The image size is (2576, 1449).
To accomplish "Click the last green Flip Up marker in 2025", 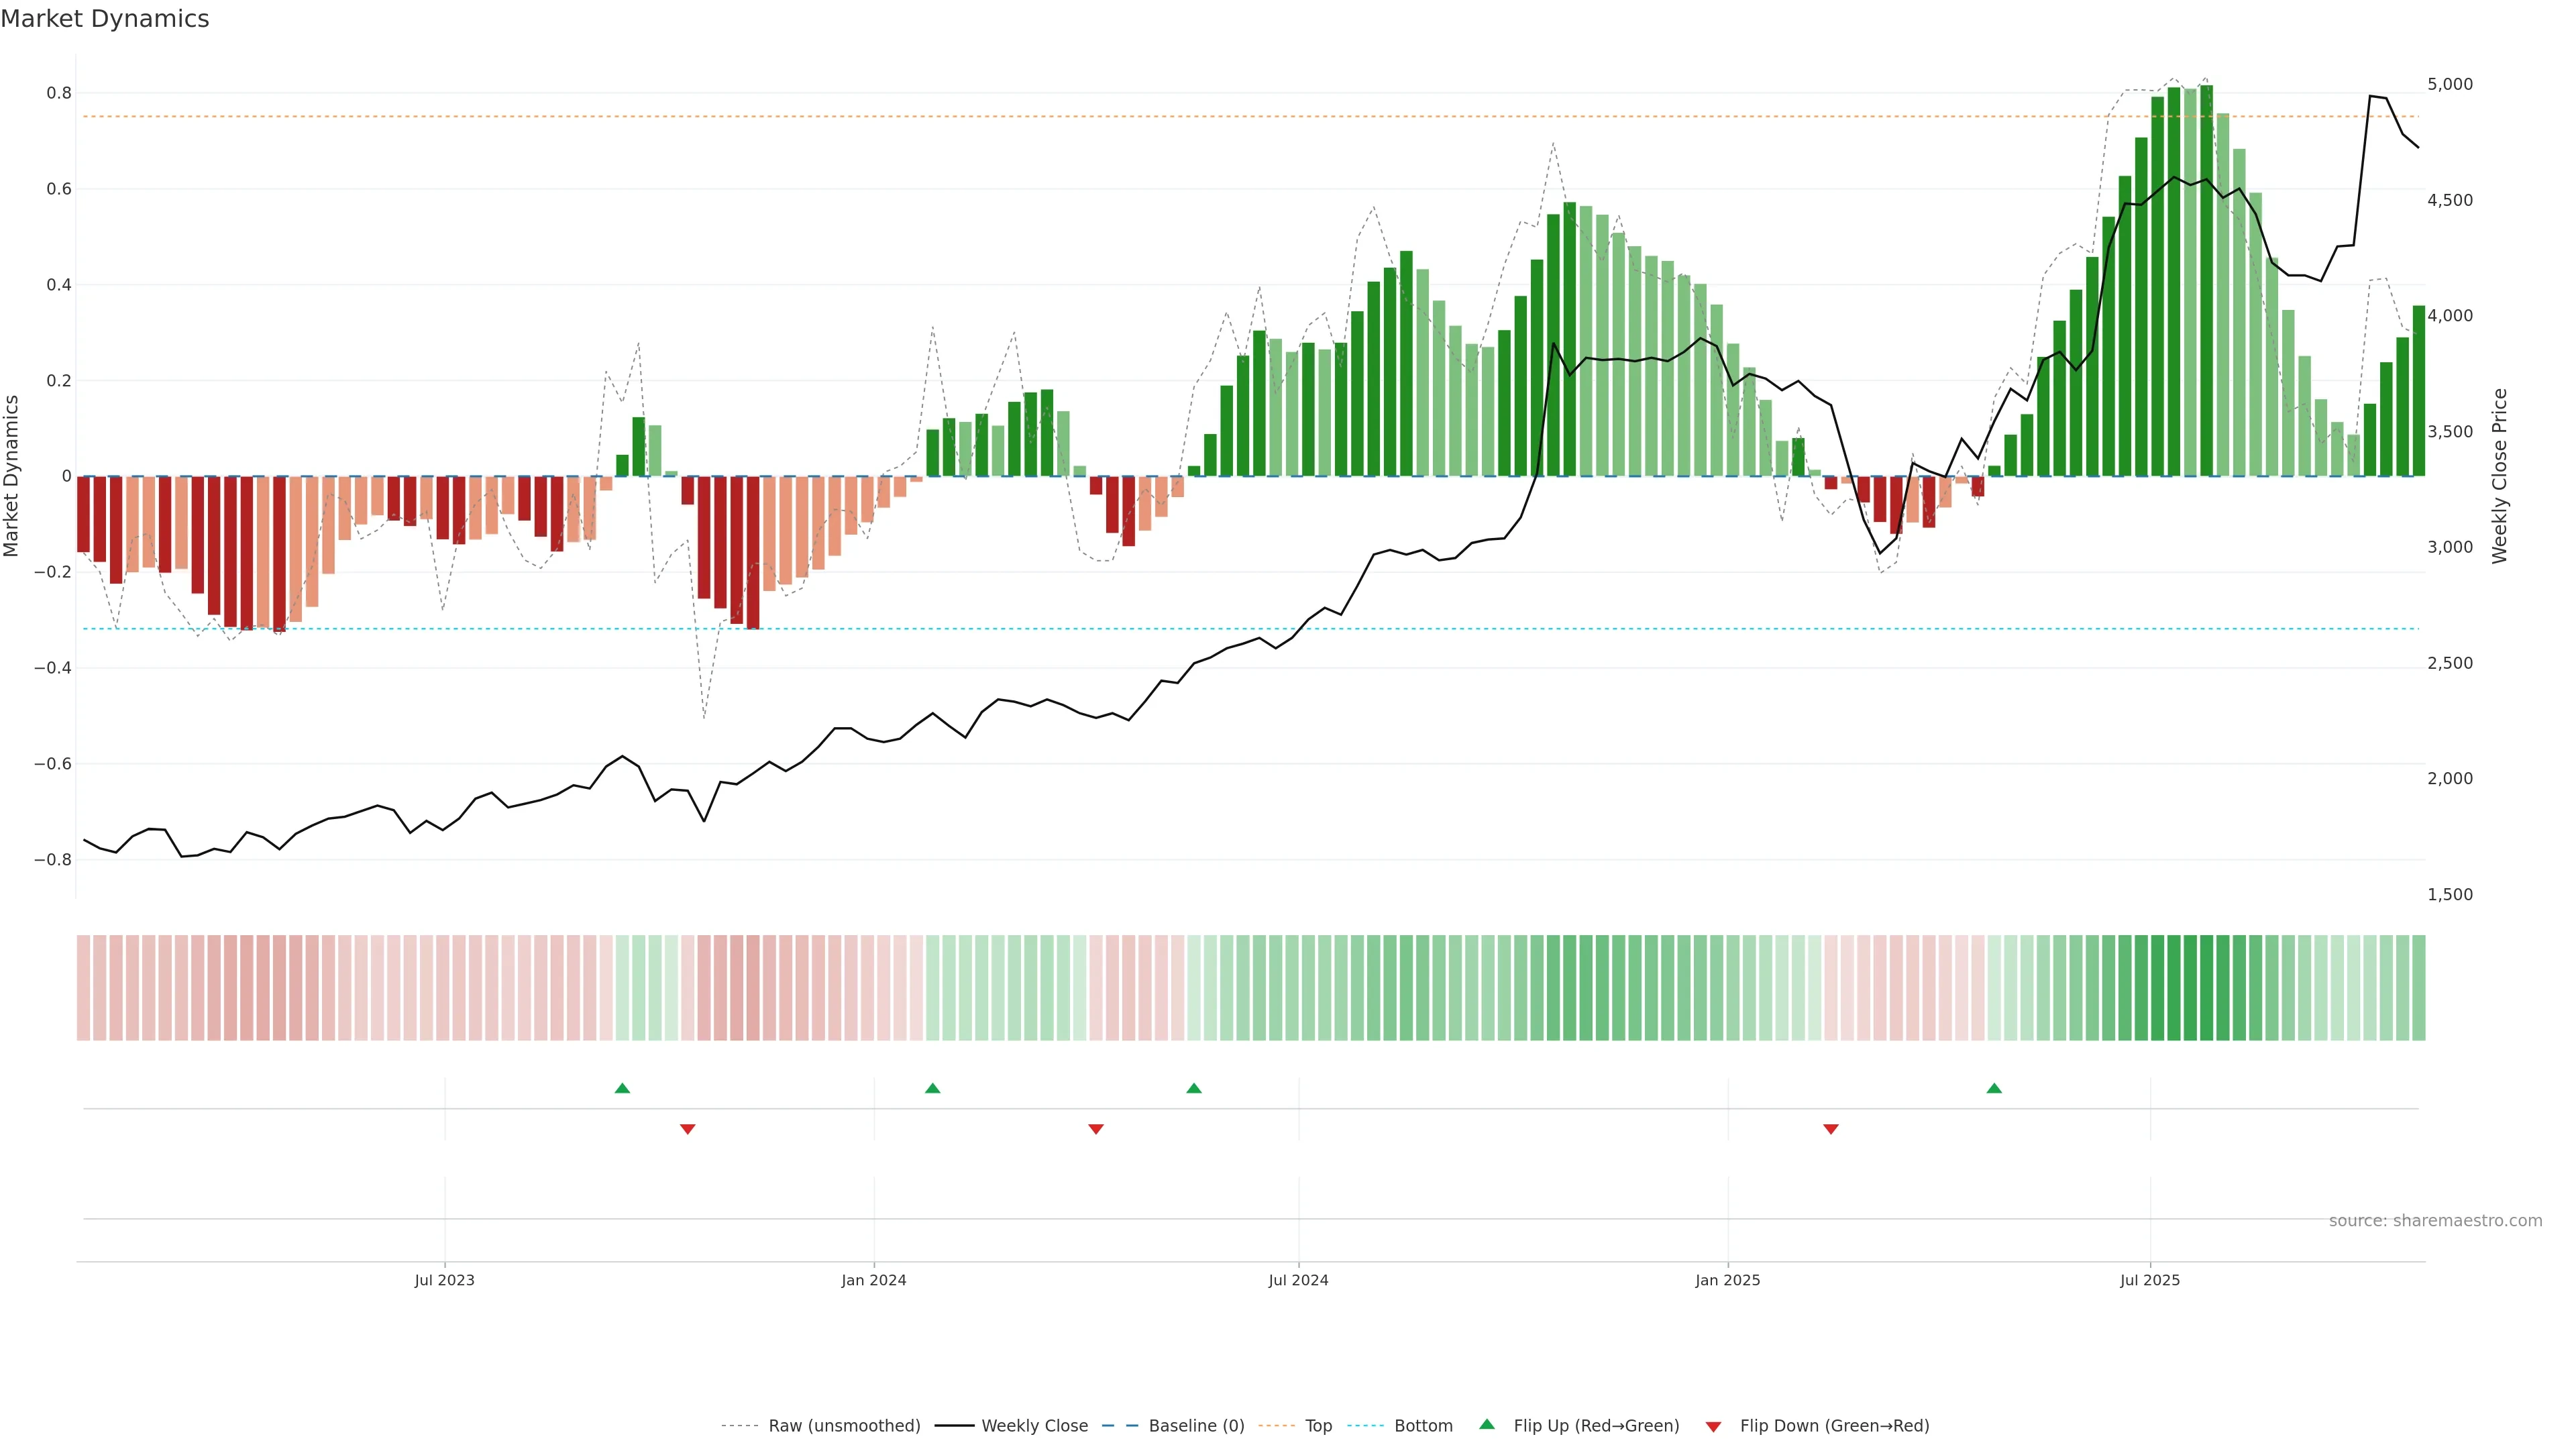I will [x=1993, y=1088].
